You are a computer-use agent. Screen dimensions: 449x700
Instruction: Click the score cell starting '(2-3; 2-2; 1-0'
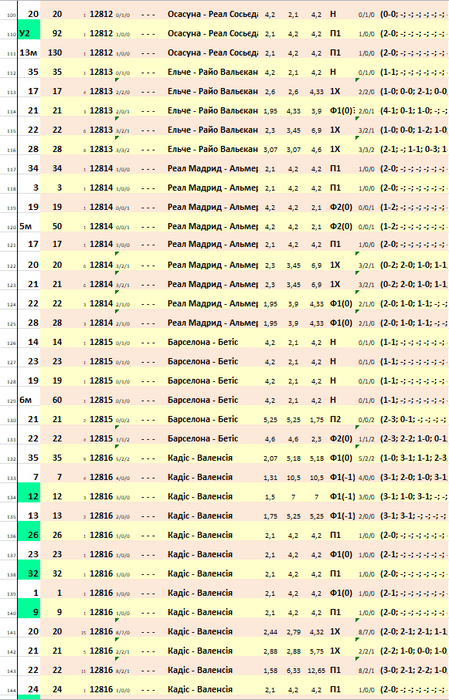tap(414, 438)
